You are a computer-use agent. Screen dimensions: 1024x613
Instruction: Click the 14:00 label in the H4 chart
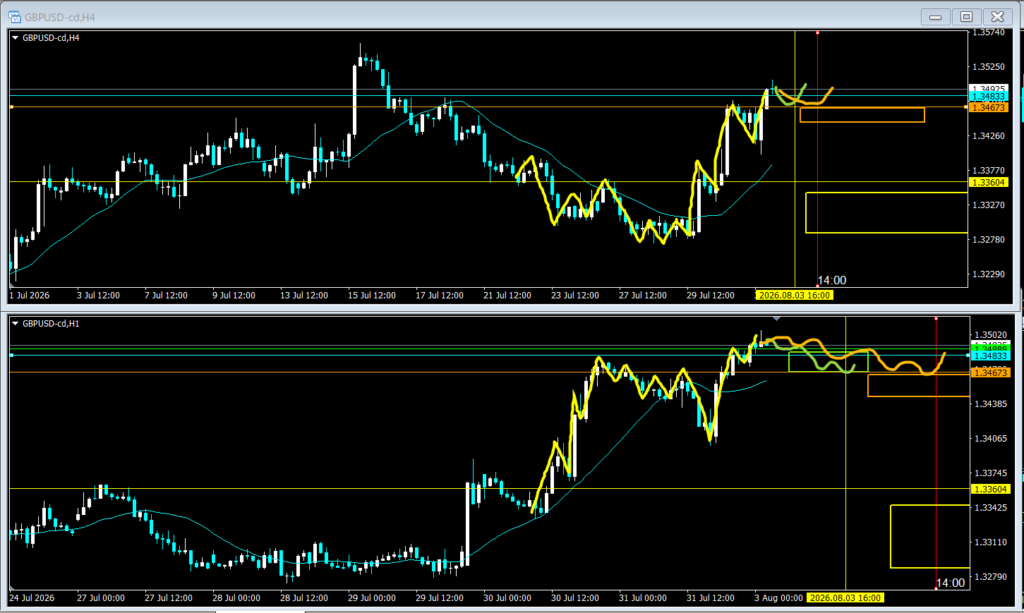coord(832,281)
